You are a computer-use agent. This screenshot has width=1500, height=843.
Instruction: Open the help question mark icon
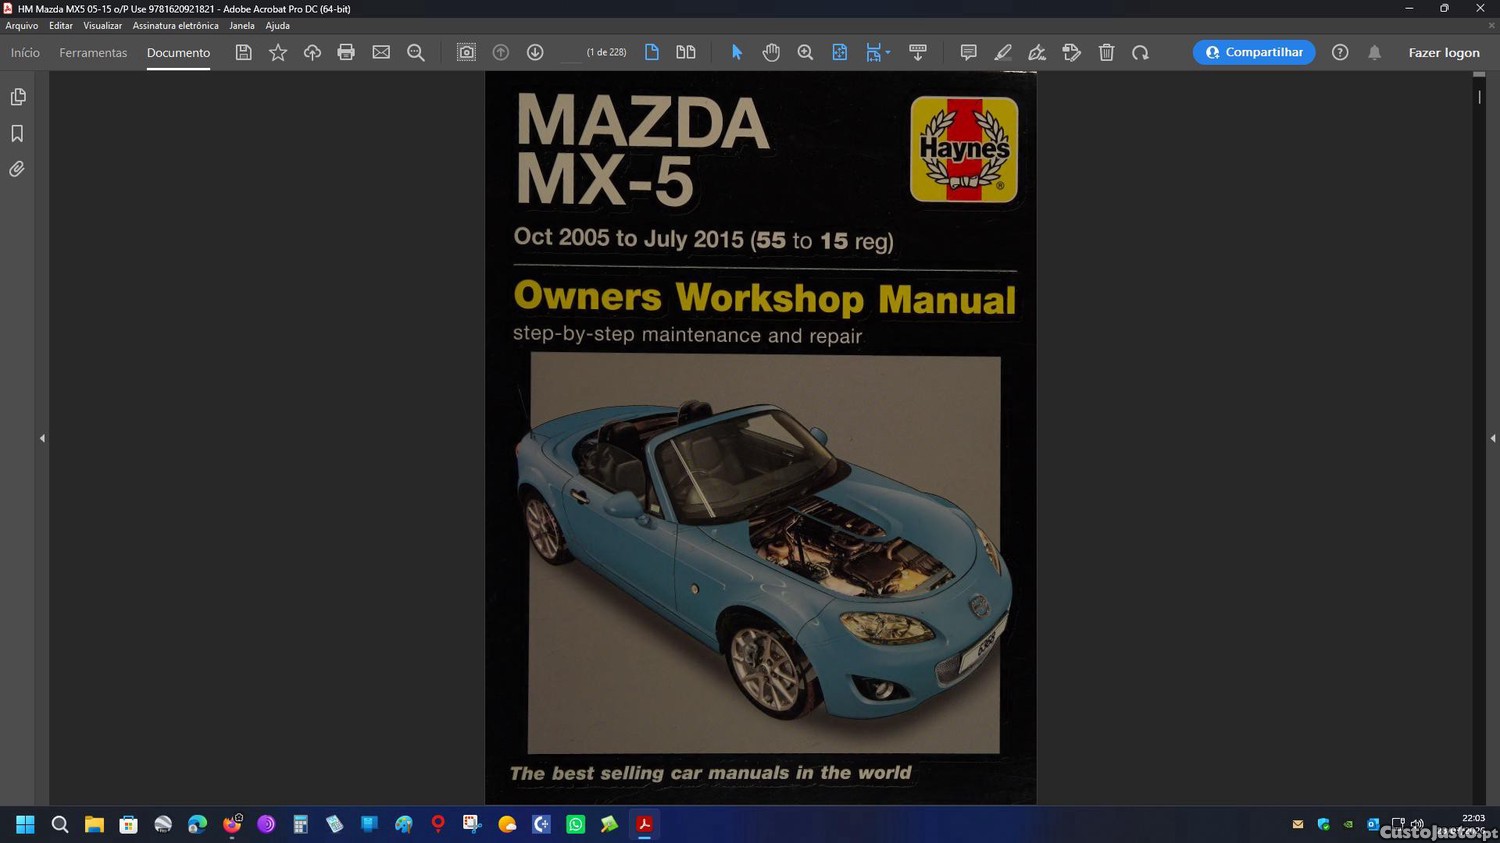click(x=1340, y=52)
